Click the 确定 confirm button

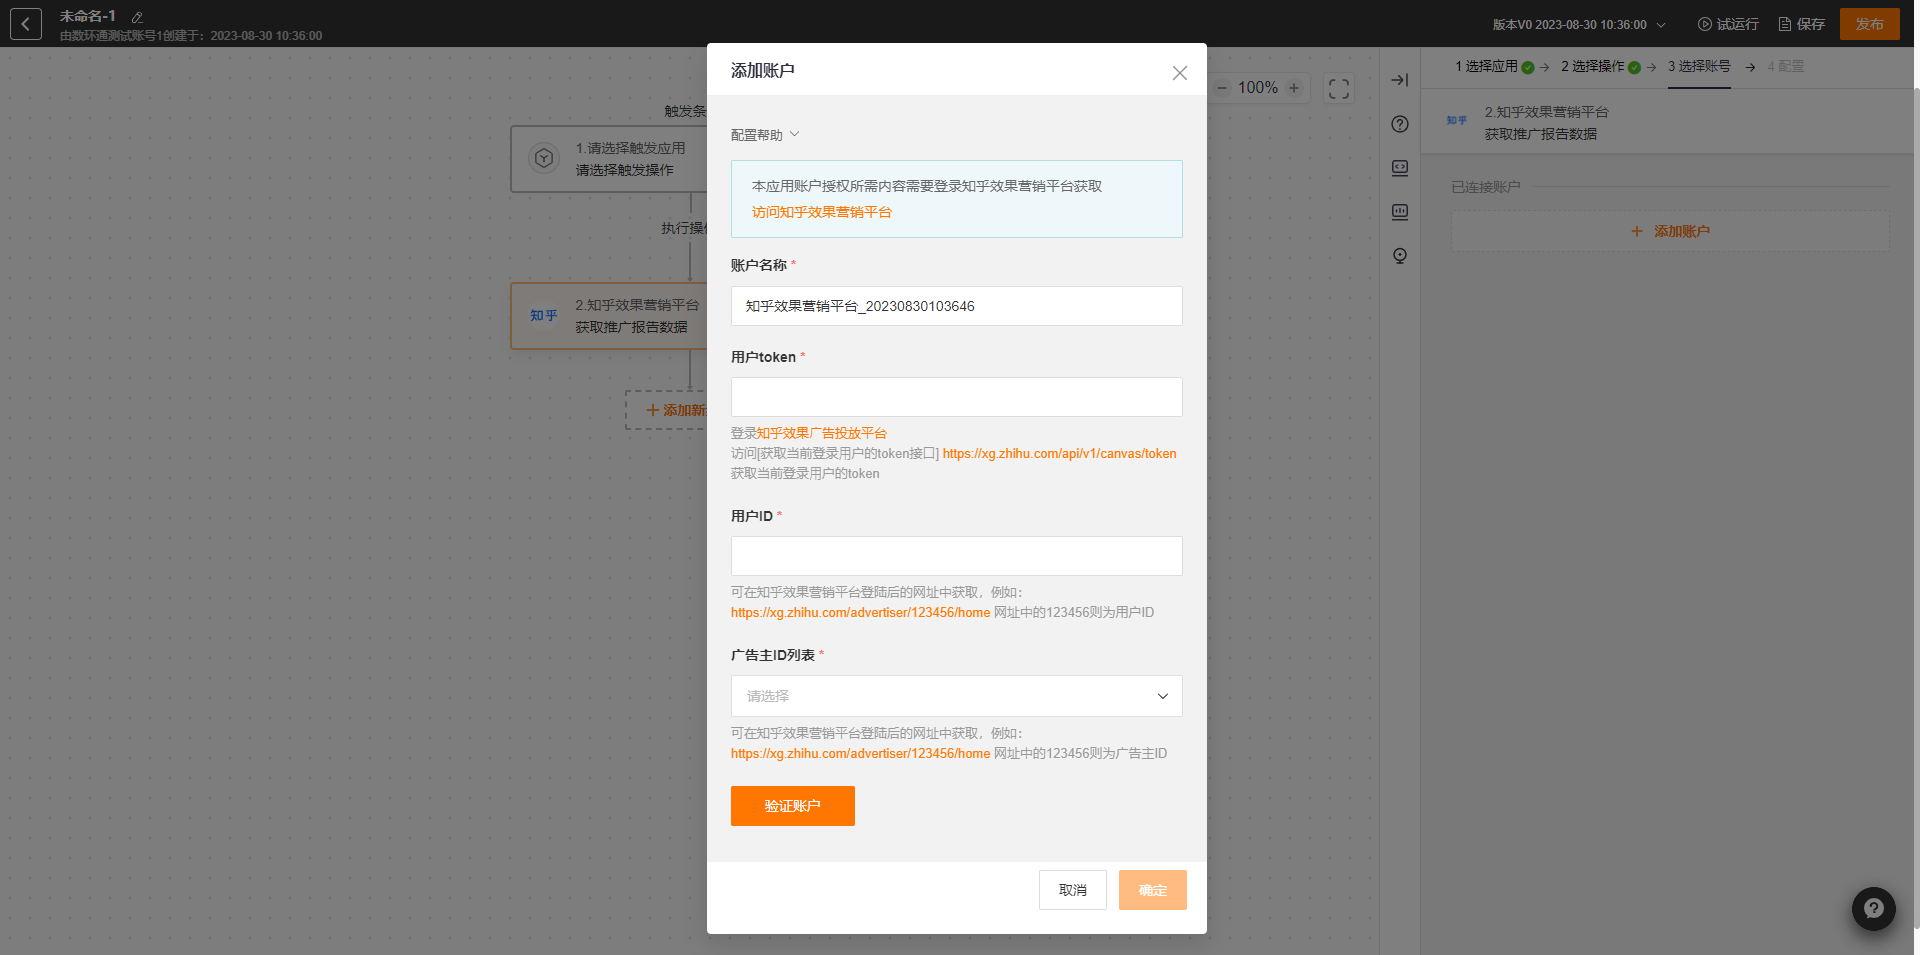1152,890
